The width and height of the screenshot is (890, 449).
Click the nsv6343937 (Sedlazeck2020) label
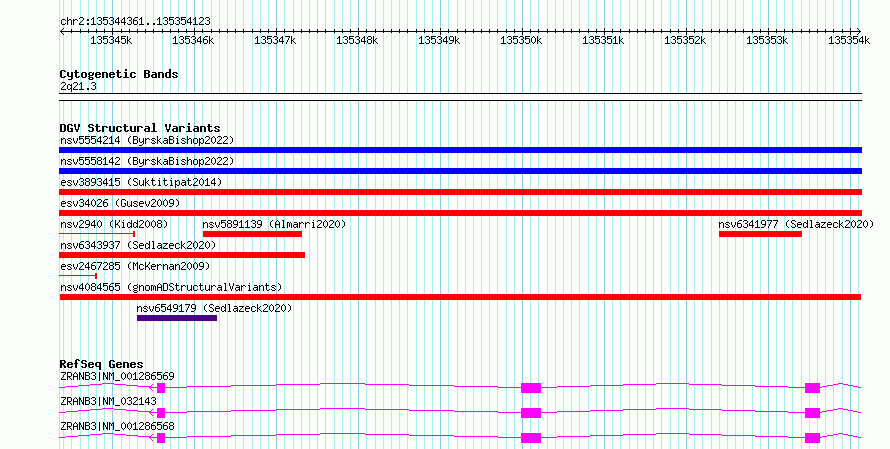click(138, 245)
